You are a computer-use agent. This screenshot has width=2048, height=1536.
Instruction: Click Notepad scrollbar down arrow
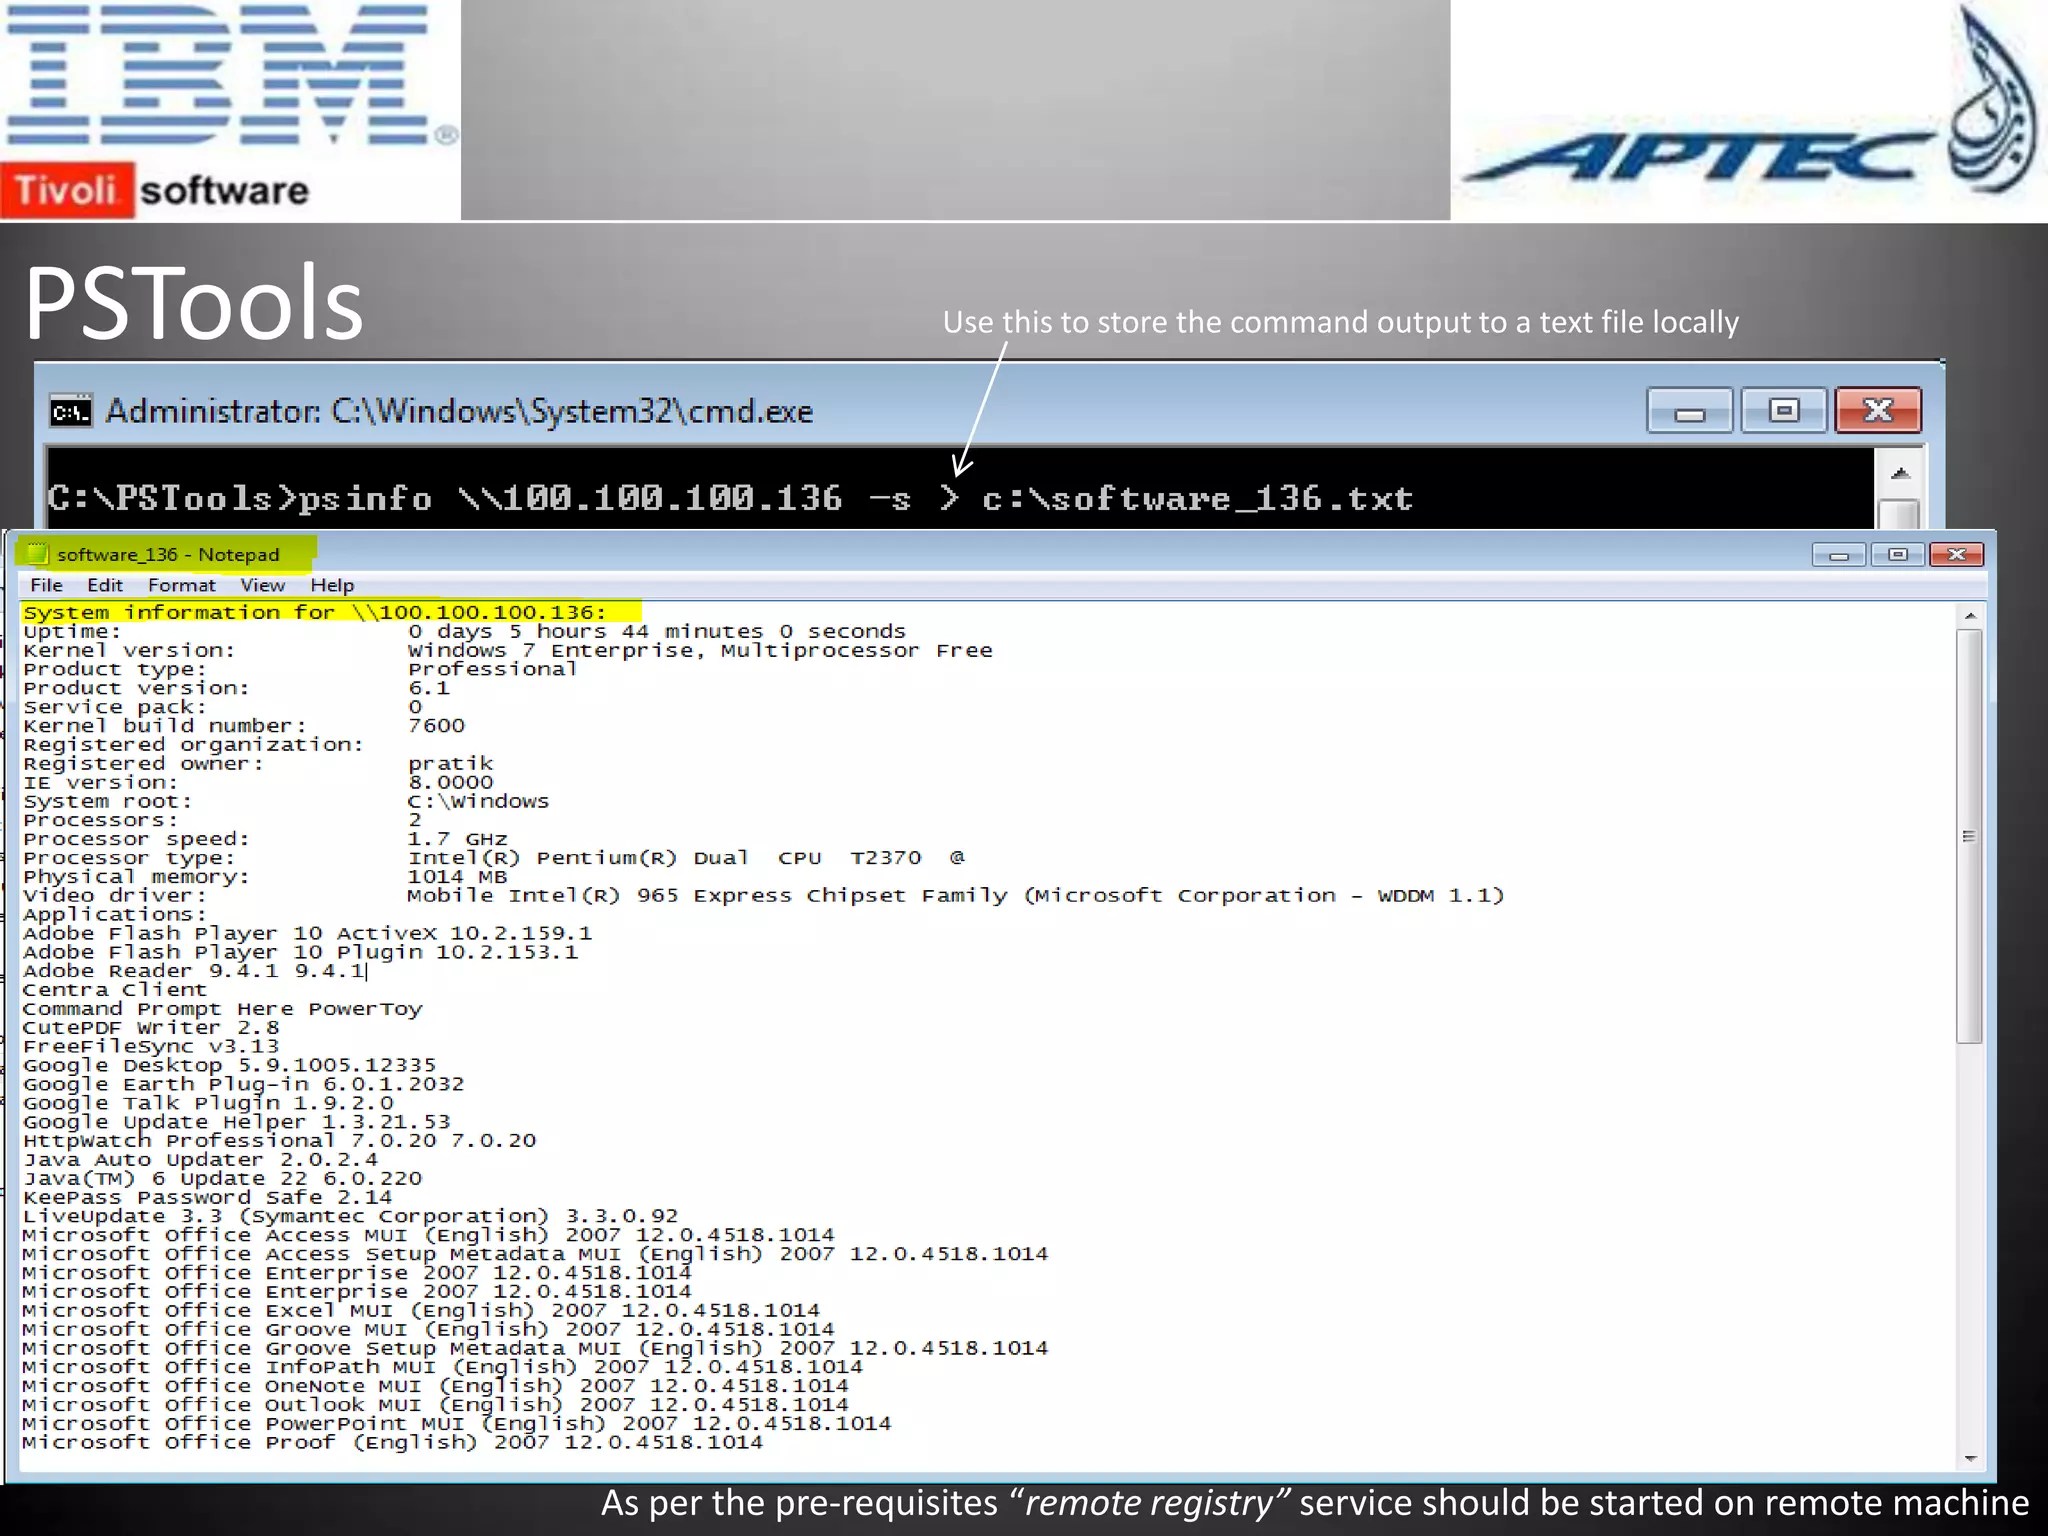[x=1969, y=1459]
